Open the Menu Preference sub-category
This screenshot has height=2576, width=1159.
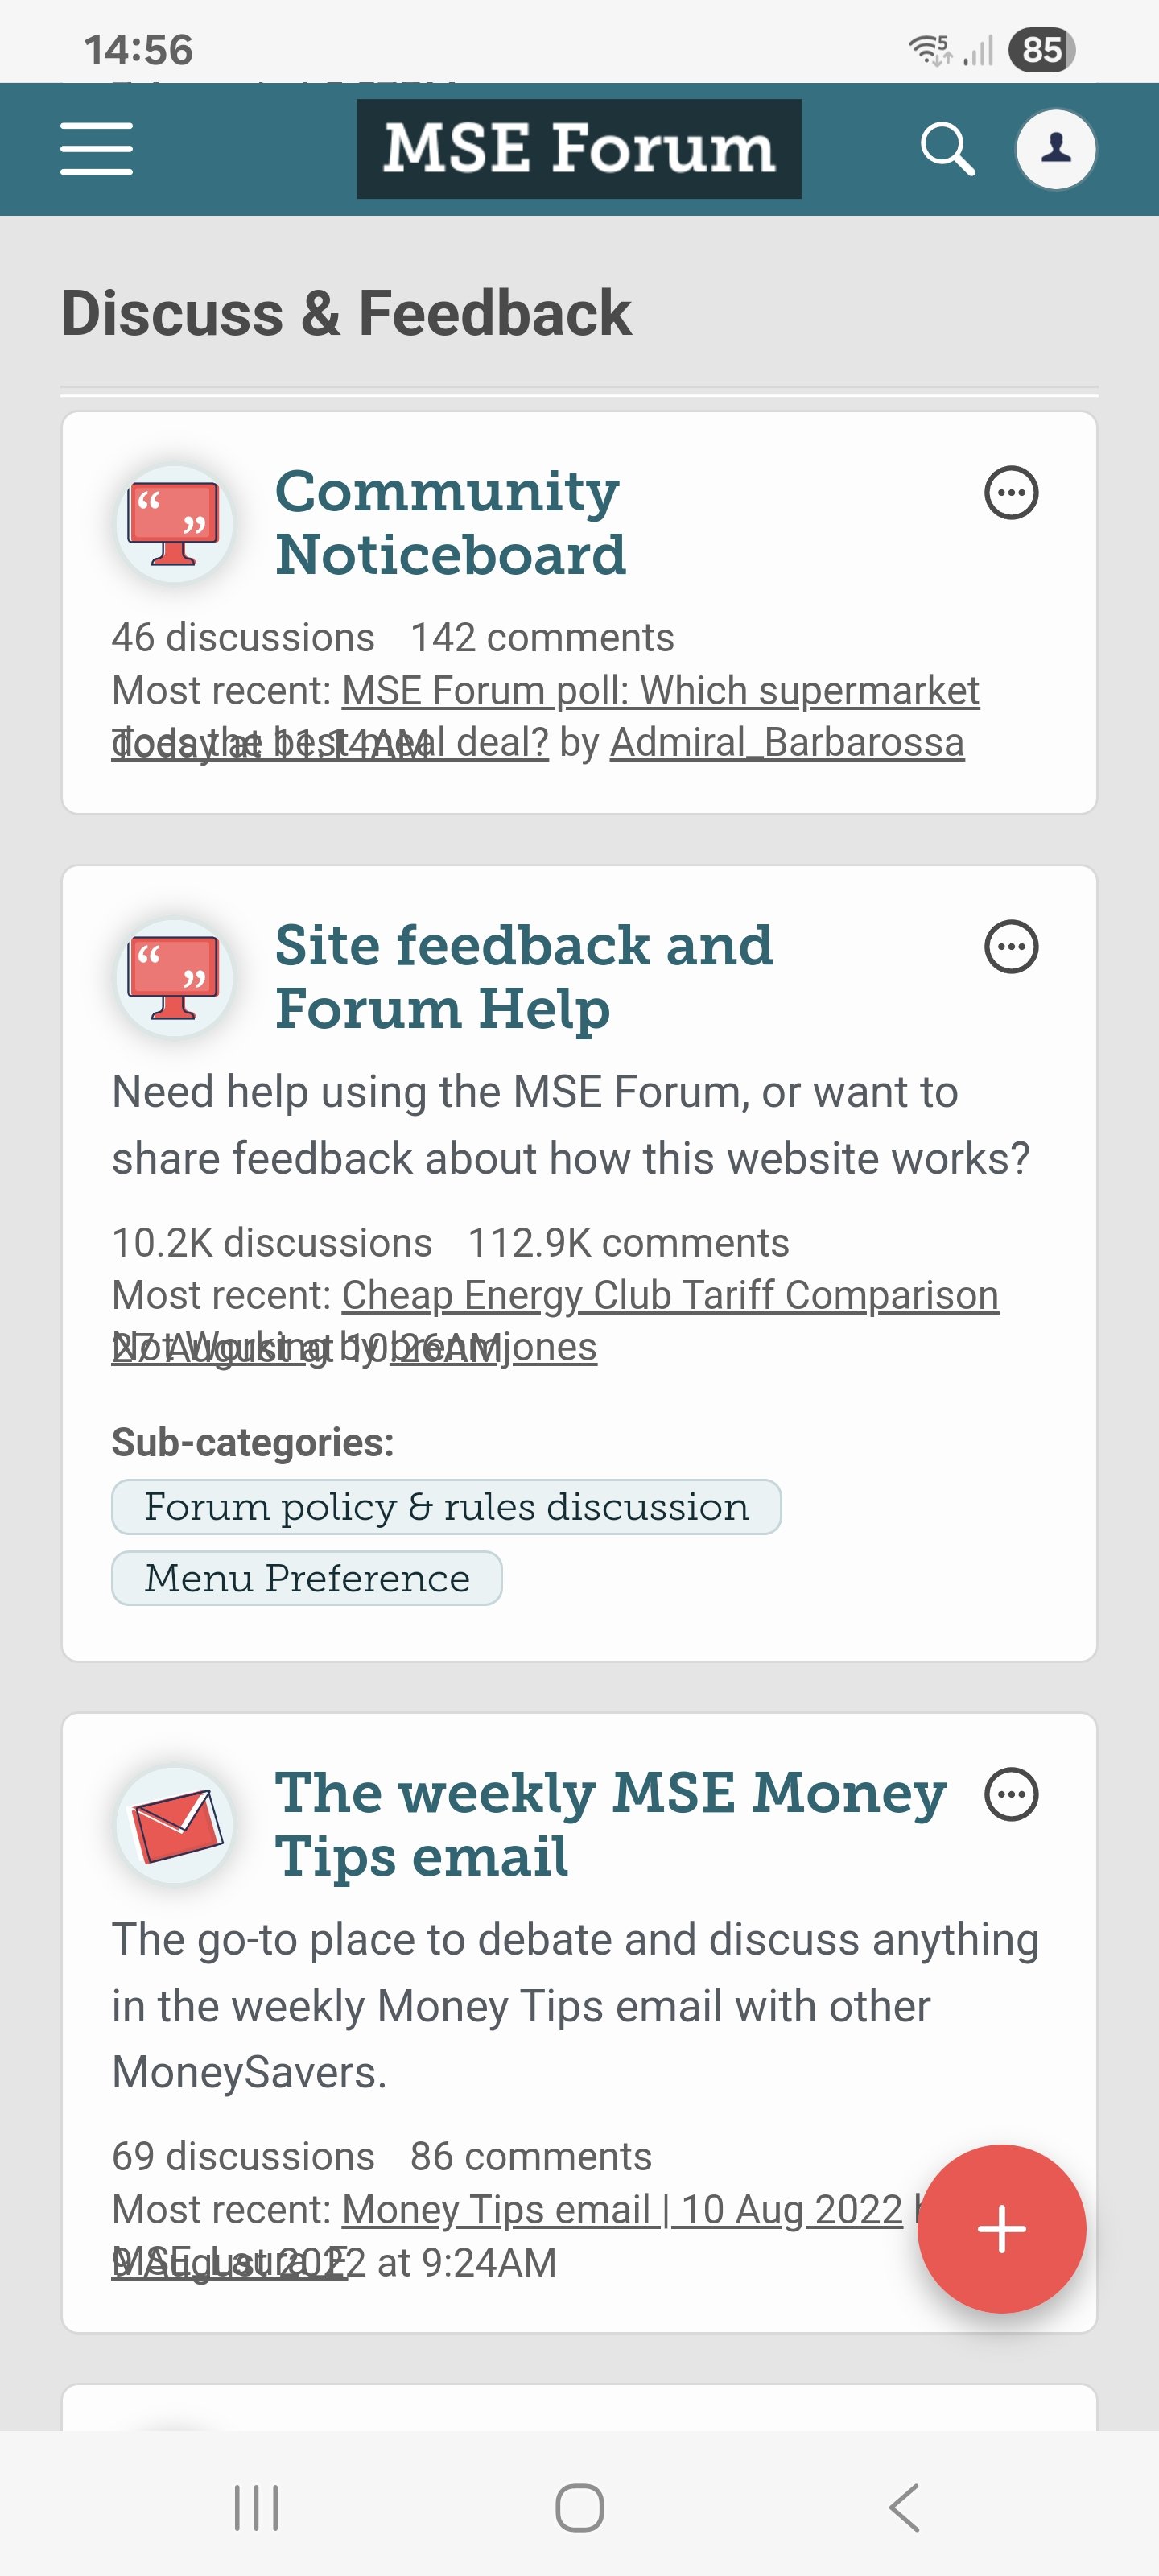click(307, 1578)
